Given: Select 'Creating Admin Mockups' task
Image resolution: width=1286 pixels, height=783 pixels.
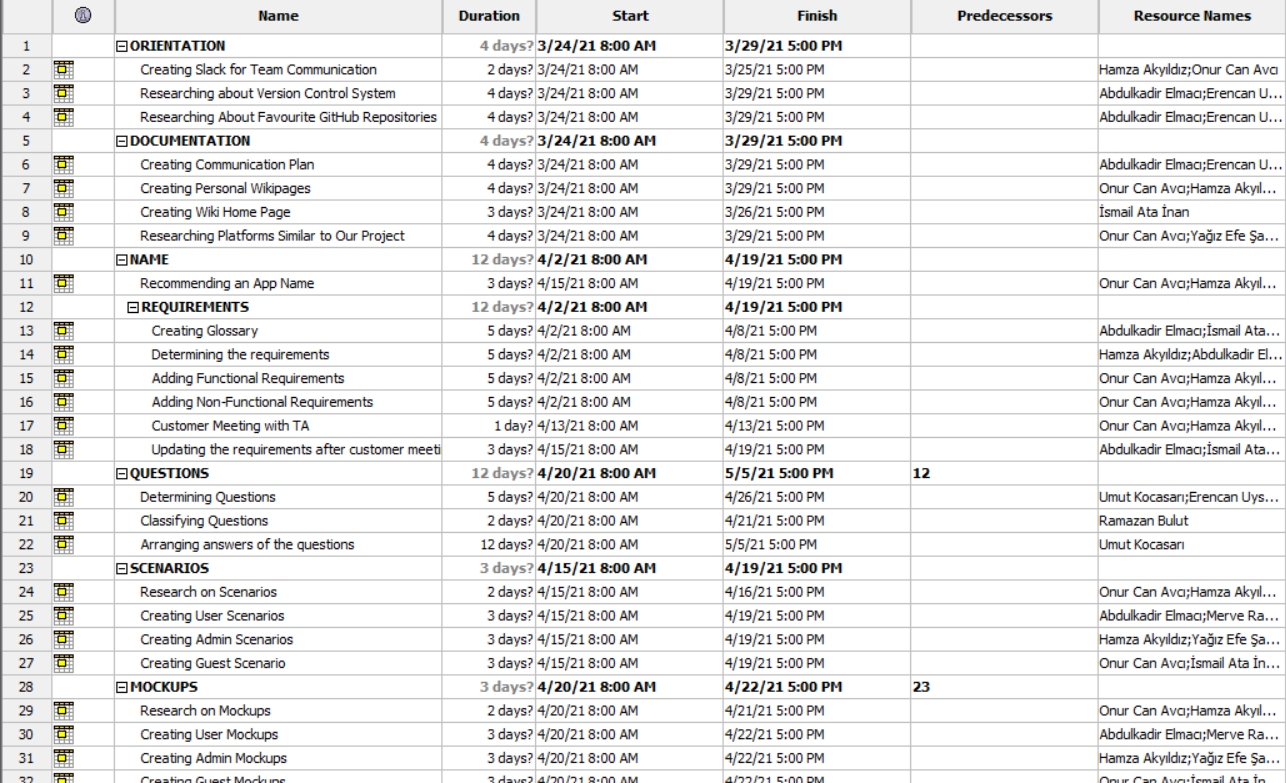Looking at the screenshot, I should coord(213,758).
